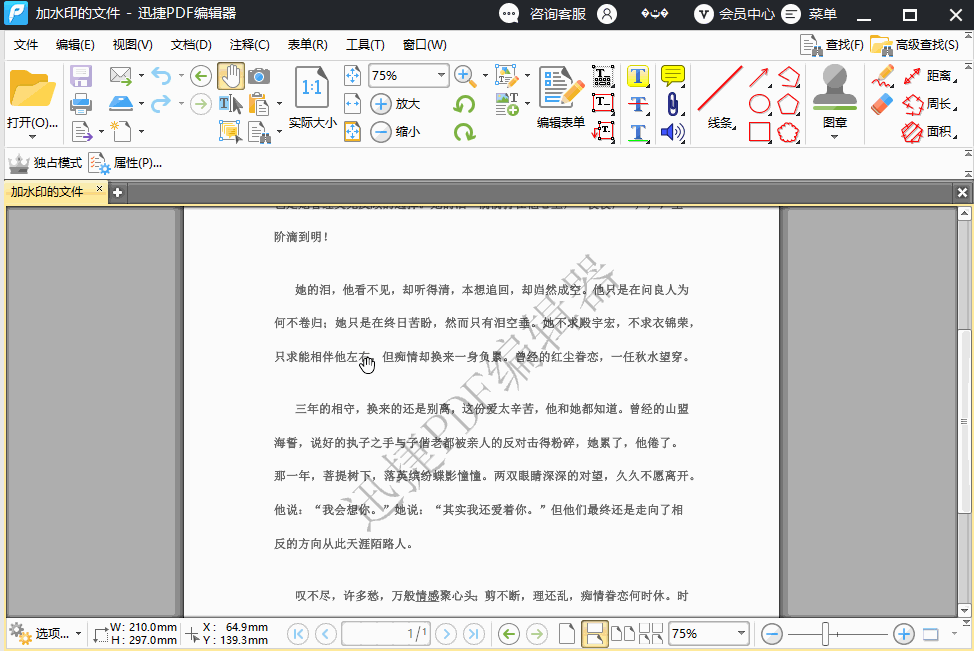Select the paperclip attachment annotation tool

click(672, 104)
